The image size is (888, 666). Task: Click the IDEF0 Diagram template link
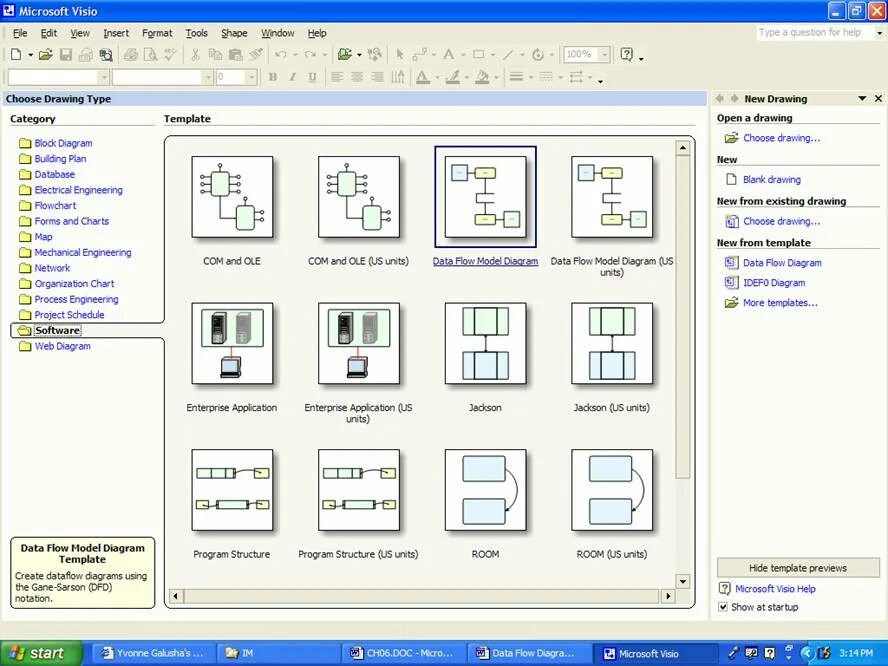774,283
